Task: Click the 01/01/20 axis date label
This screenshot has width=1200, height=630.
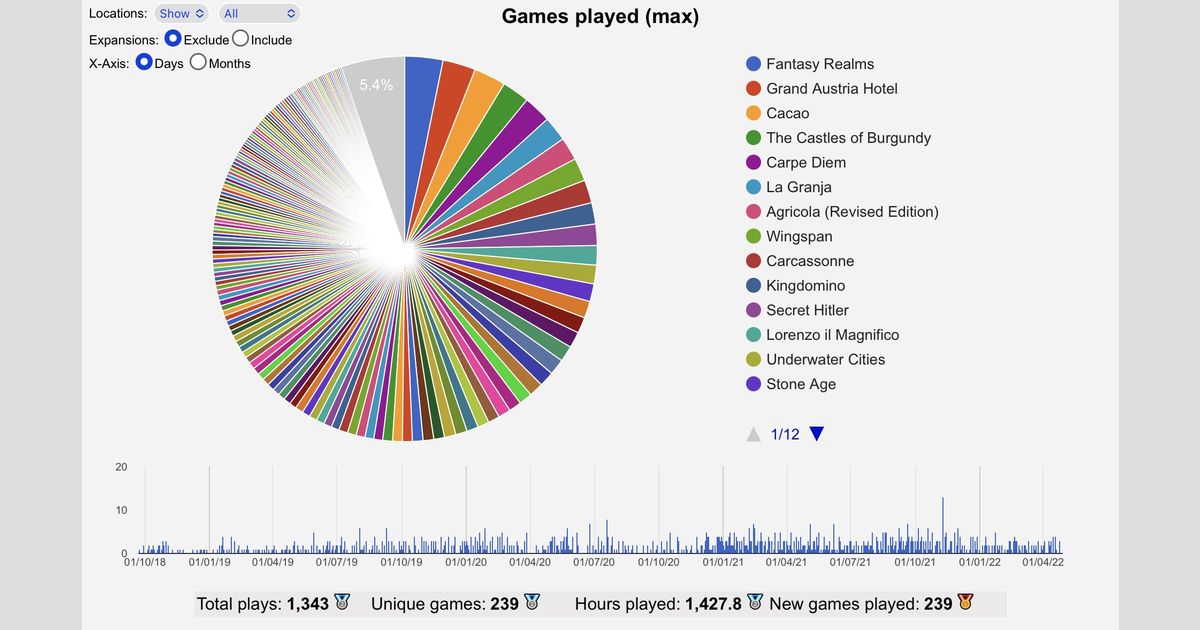Action: 466,562
